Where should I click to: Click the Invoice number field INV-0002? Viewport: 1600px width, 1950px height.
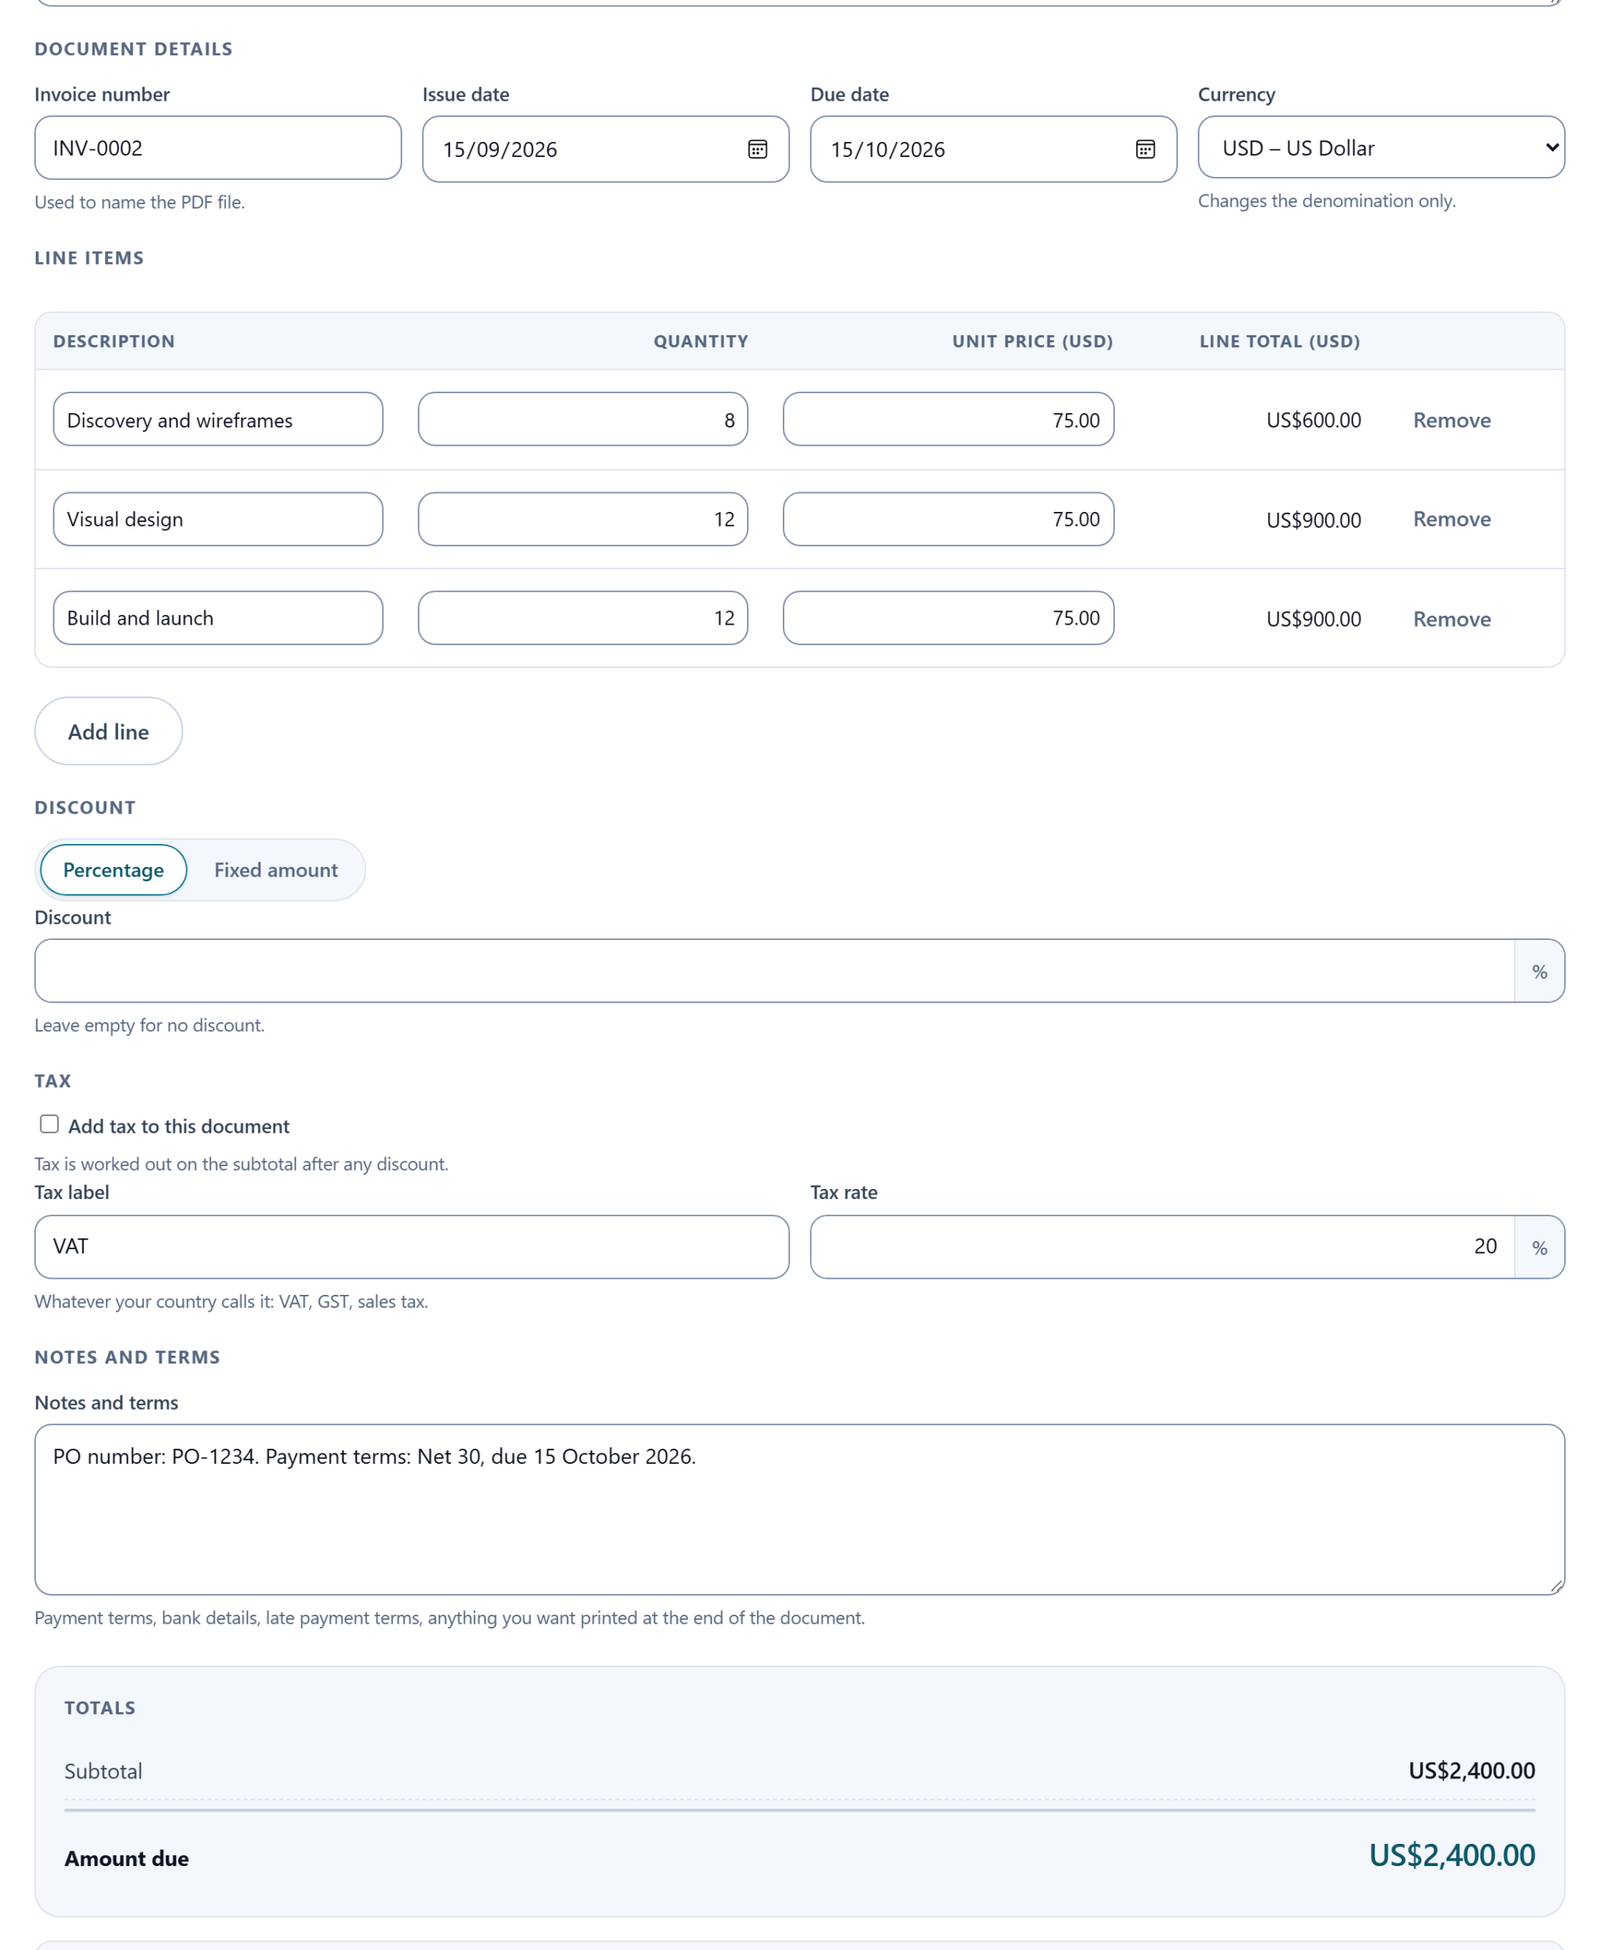[218, 148]
